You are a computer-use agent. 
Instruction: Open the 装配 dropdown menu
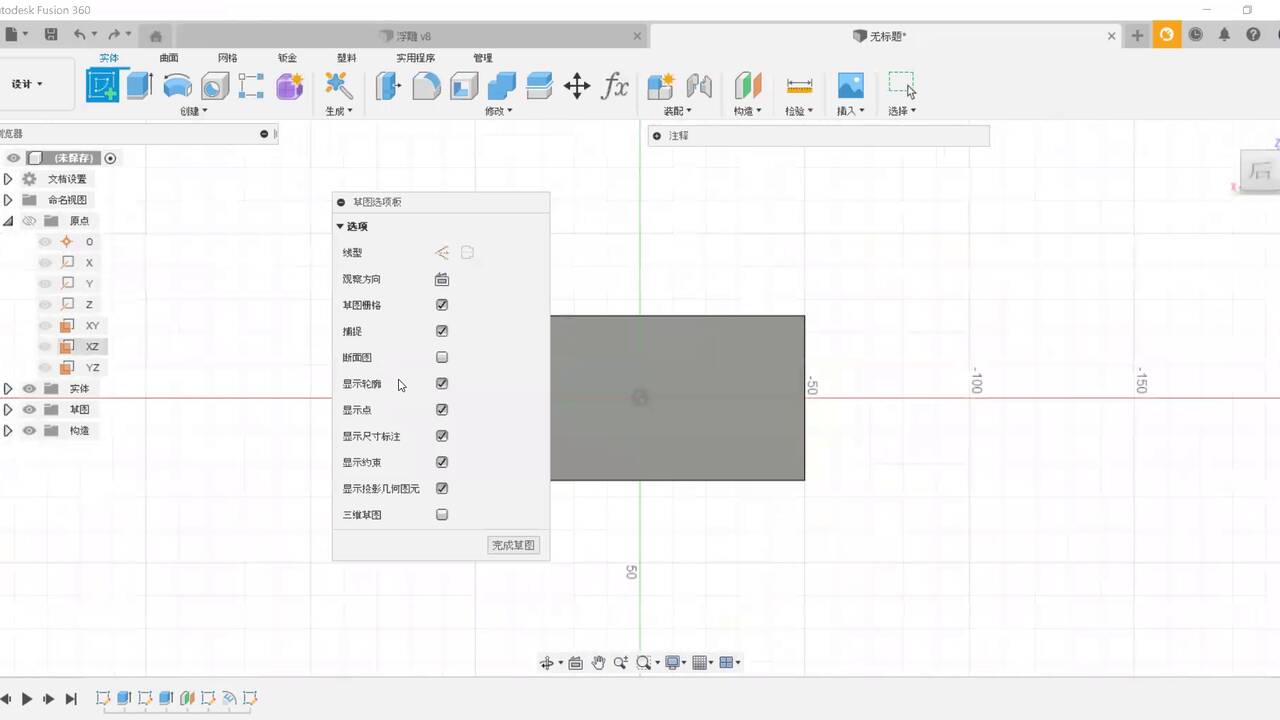678,111
